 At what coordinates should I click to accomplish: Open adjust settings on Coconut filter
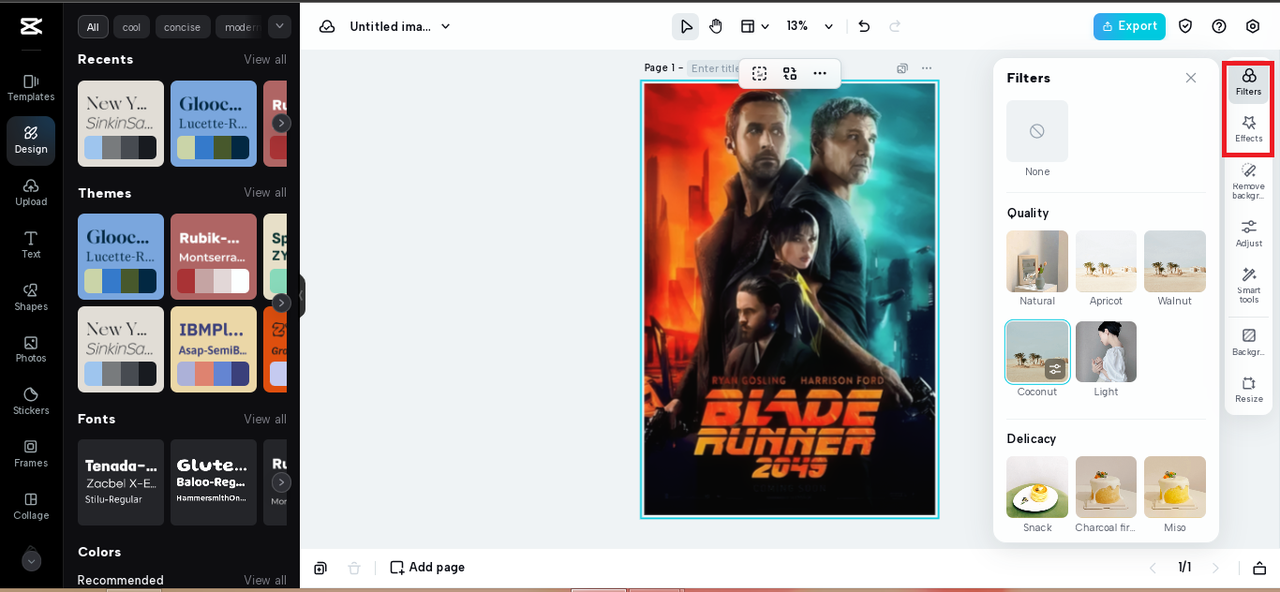tap(1055, 369)
